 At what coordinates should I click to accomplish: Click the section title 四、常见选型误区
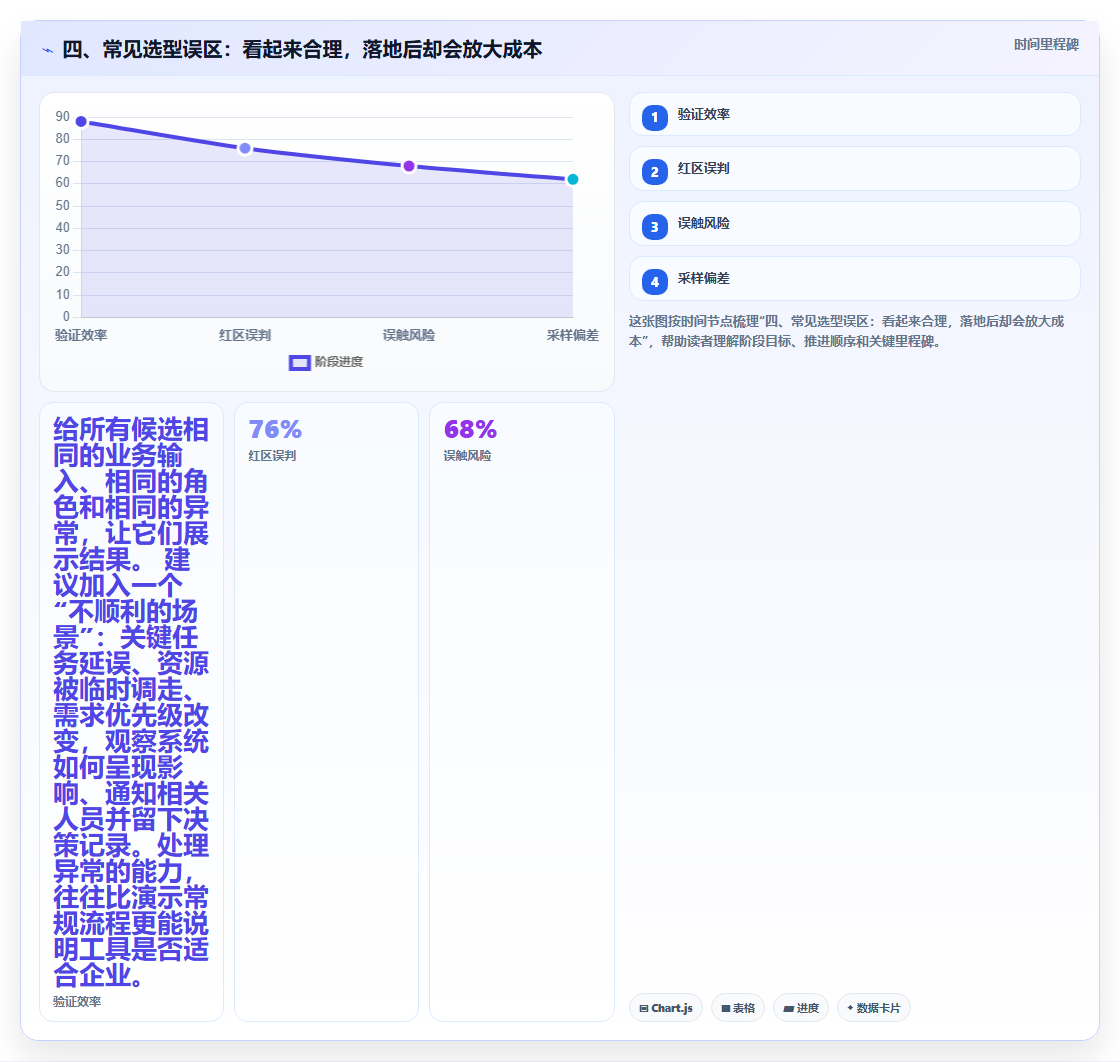tap(302, 49)
